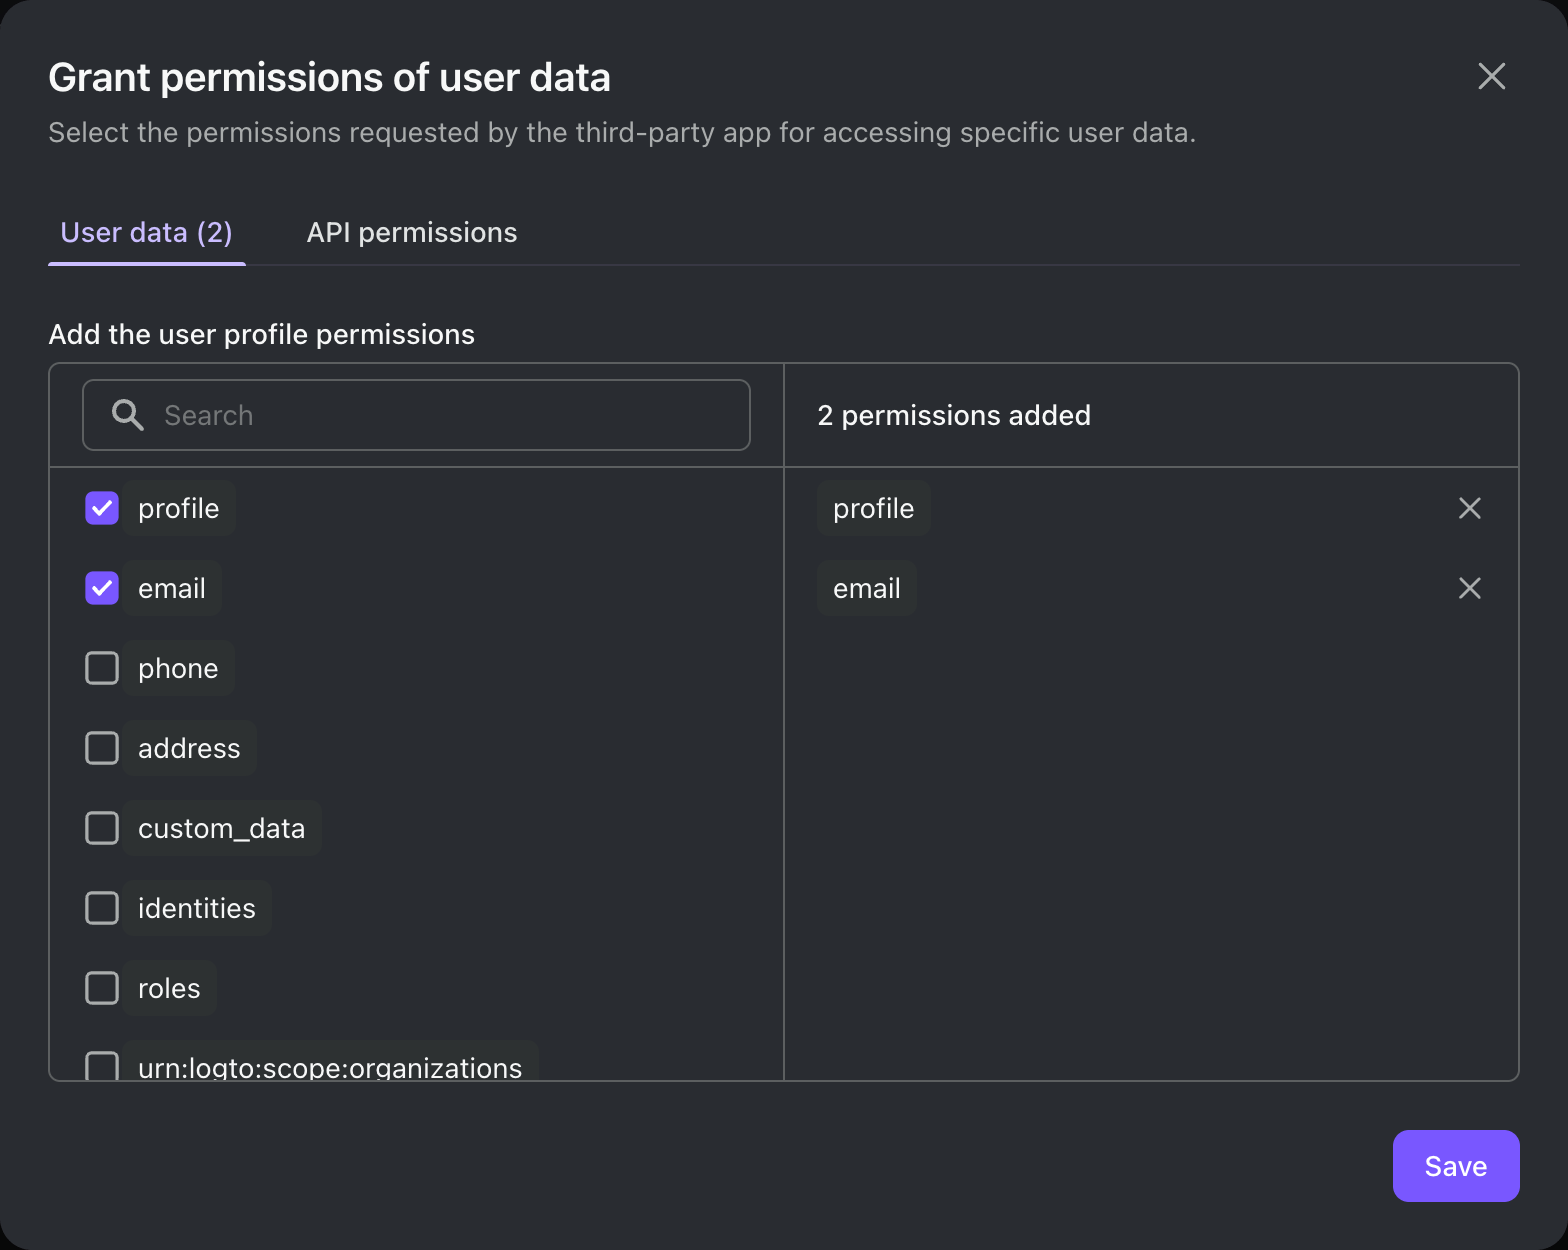This screenshot has height=1250, width=1568.
Task: Enable the phone permission checkbox
Action: coord(102,668)
